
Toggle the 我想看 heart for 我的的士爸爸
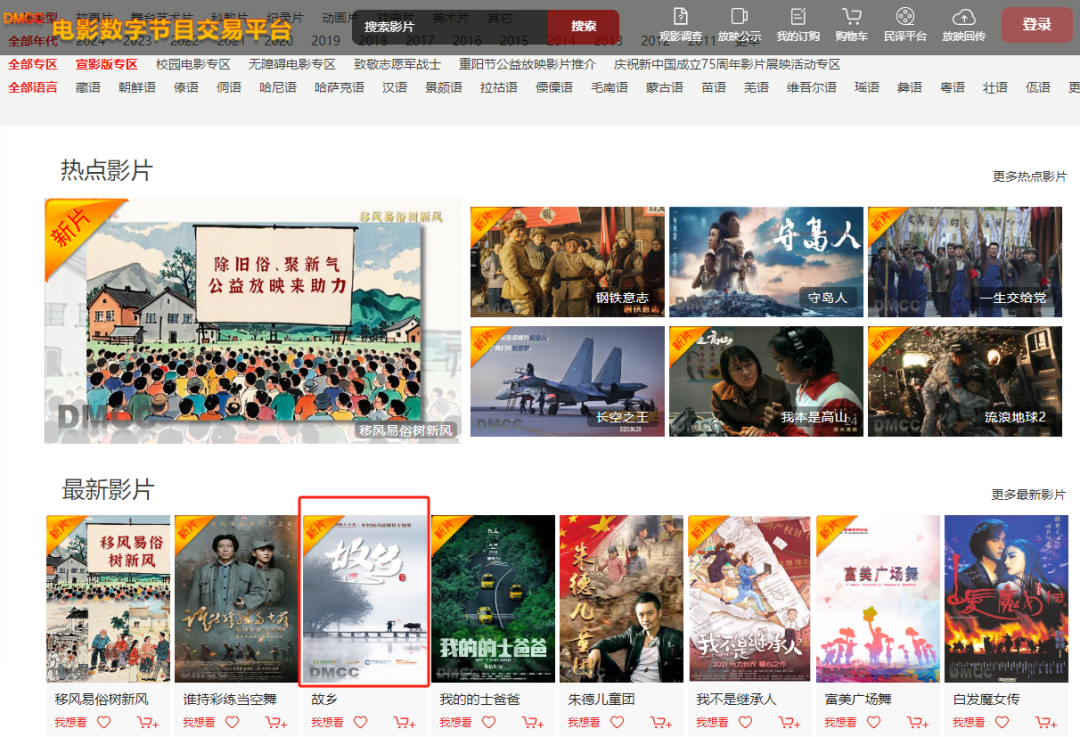[488, 723]
